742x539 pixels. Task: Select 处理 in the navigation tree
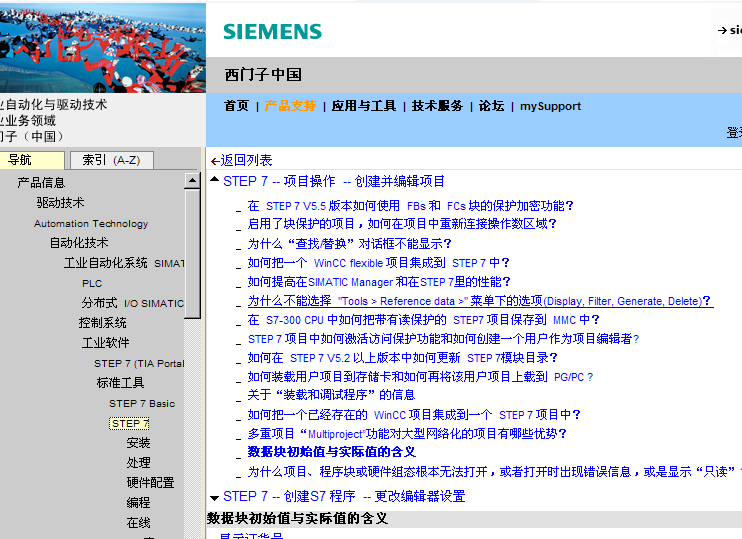(138, 463)
